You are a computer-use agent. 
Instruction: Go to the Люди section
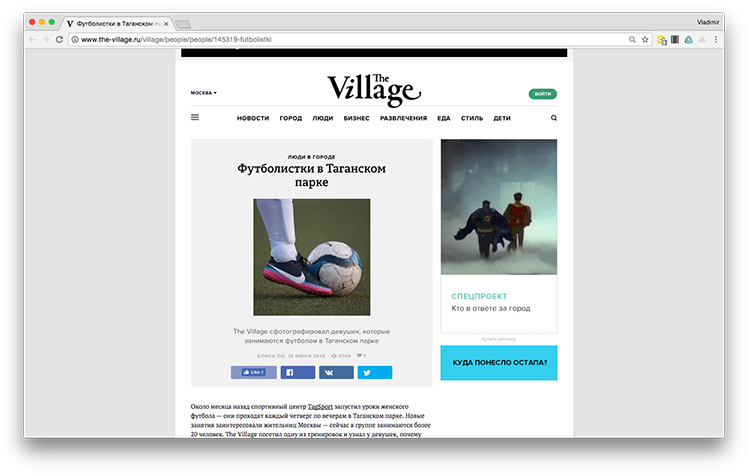(x=322, y=118)
